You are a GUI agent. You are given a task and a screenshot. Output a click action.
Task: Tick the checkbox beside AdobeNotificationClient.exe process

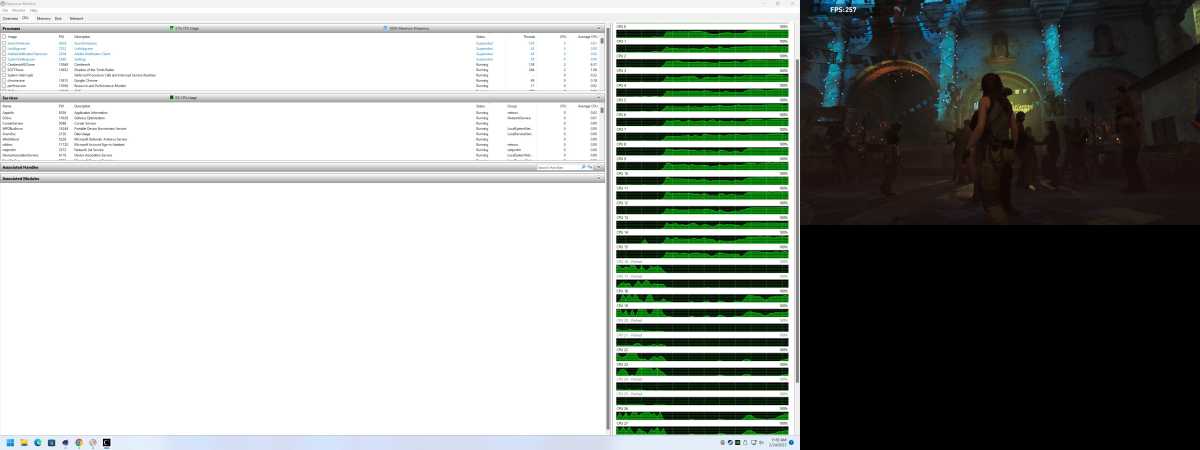[x=4, y=54]
